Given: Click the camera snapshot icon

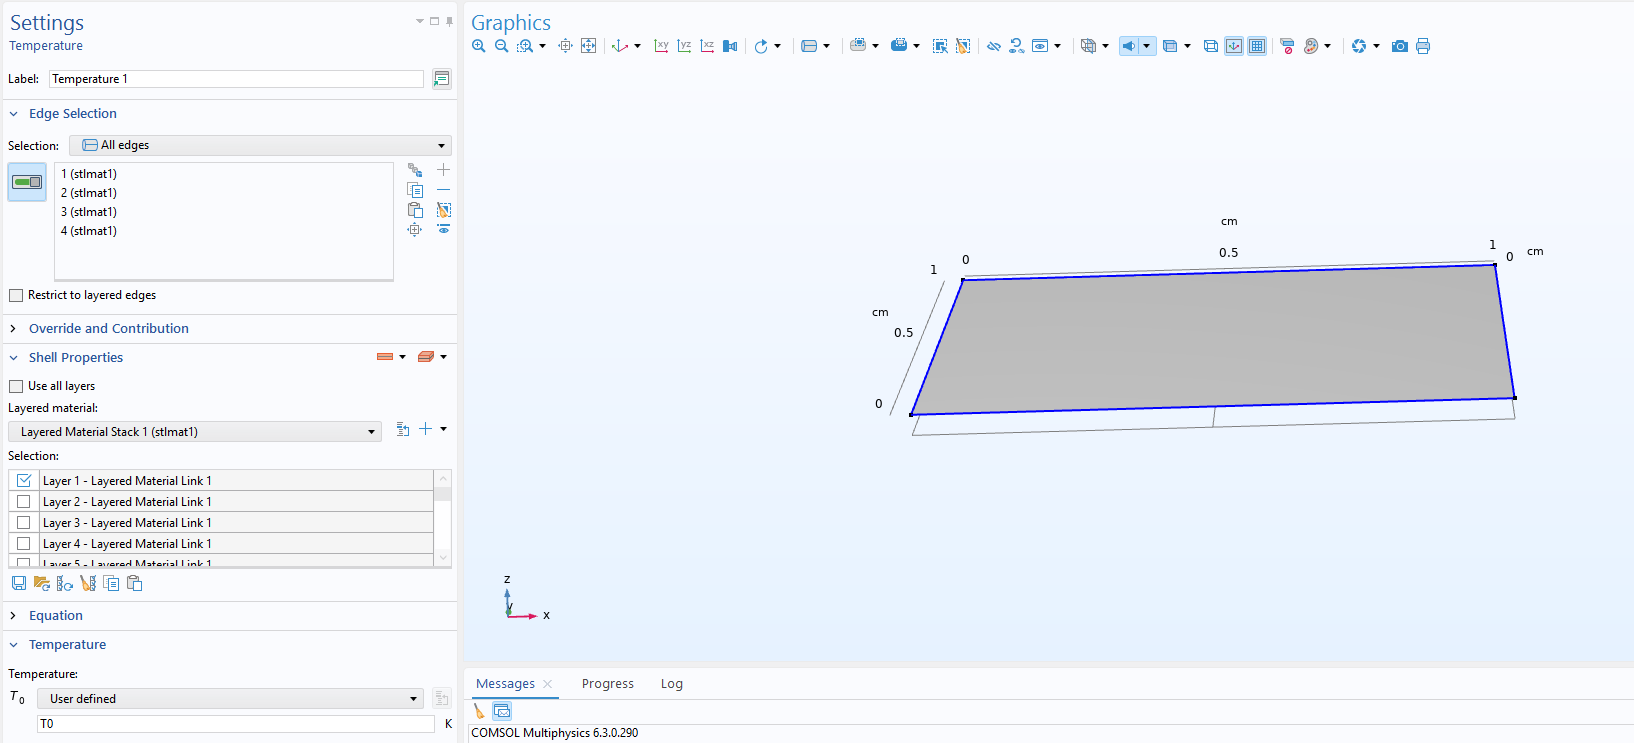Looking at the screenshot, I should click(1399, 46).
